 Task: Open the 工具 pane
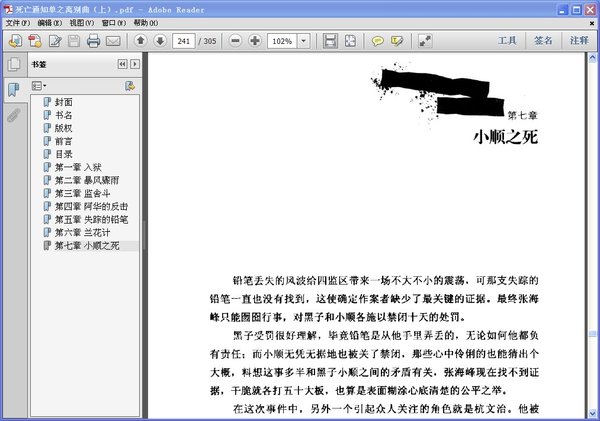(x=507, y=41)
